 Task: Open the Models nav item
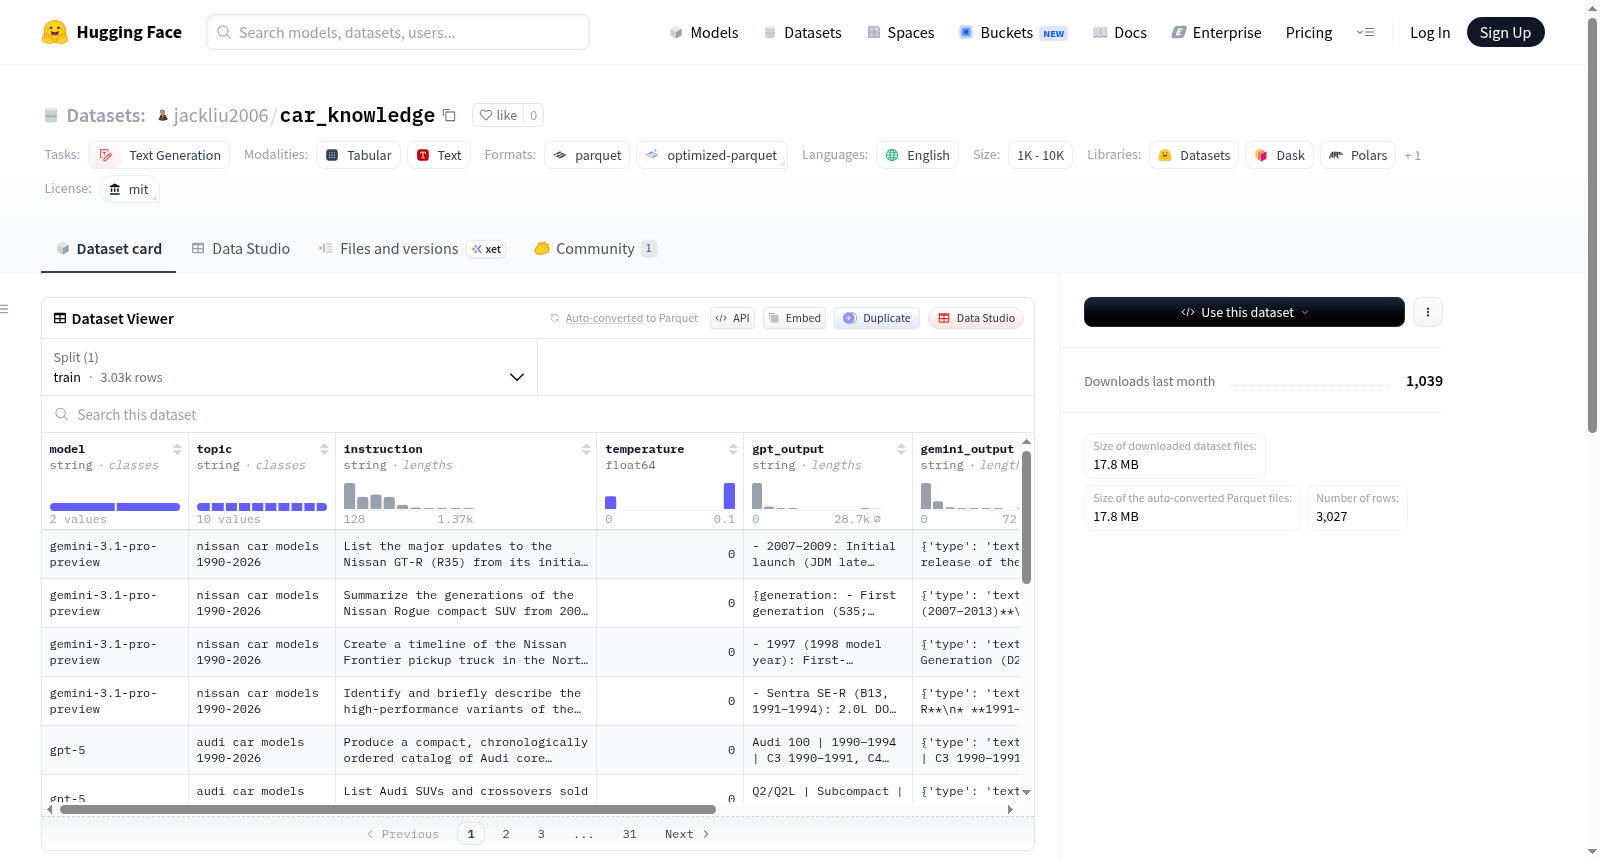[704, 32]
